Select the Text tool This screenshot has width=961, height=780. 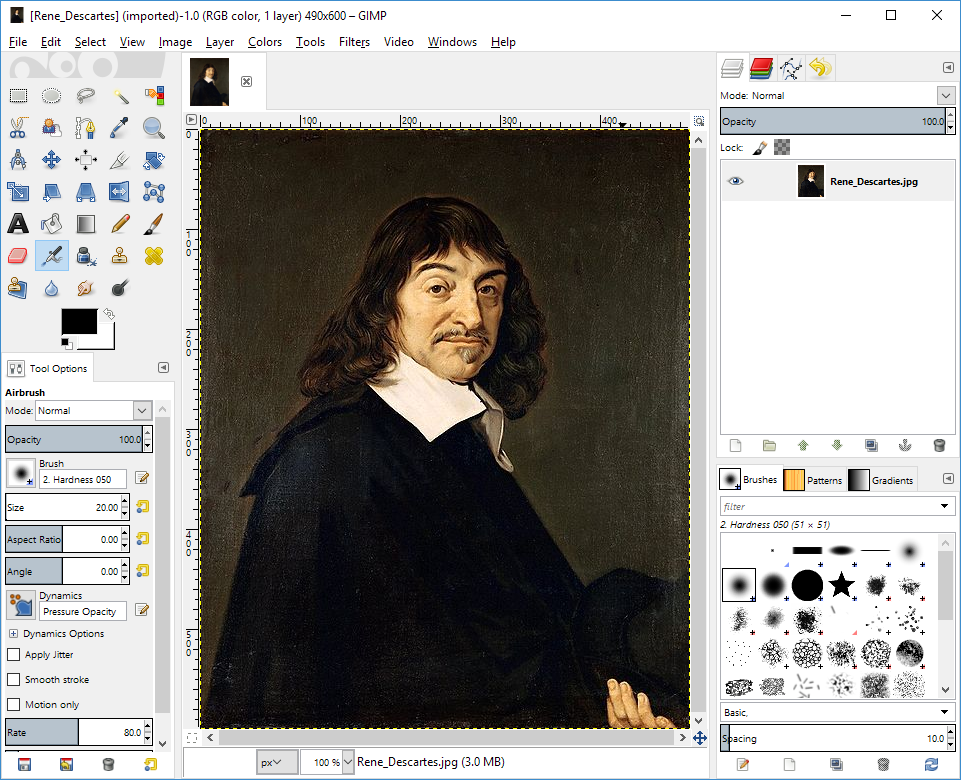click(18, 223)
